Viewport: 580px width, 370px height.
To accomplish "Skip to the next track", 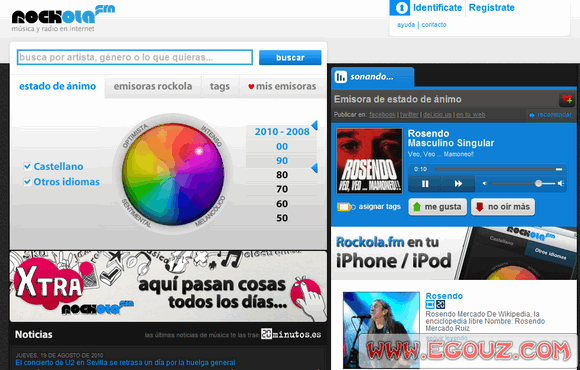I will click(458, 184).
